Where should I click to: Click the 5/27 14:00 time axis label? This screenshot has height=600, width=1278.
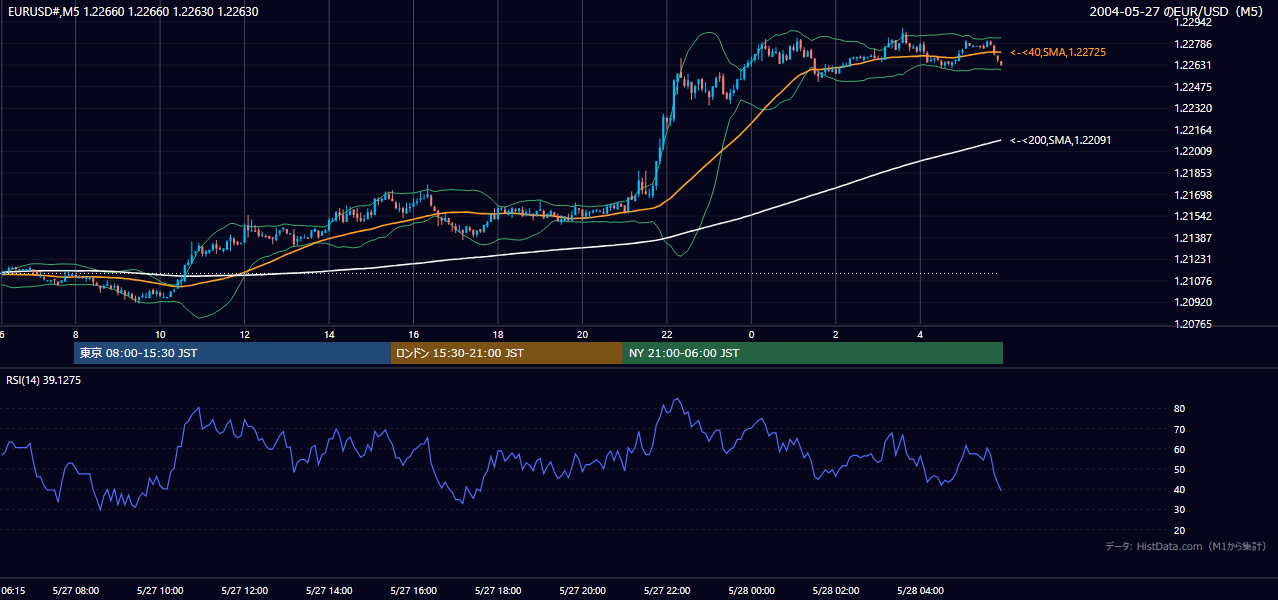329,591
